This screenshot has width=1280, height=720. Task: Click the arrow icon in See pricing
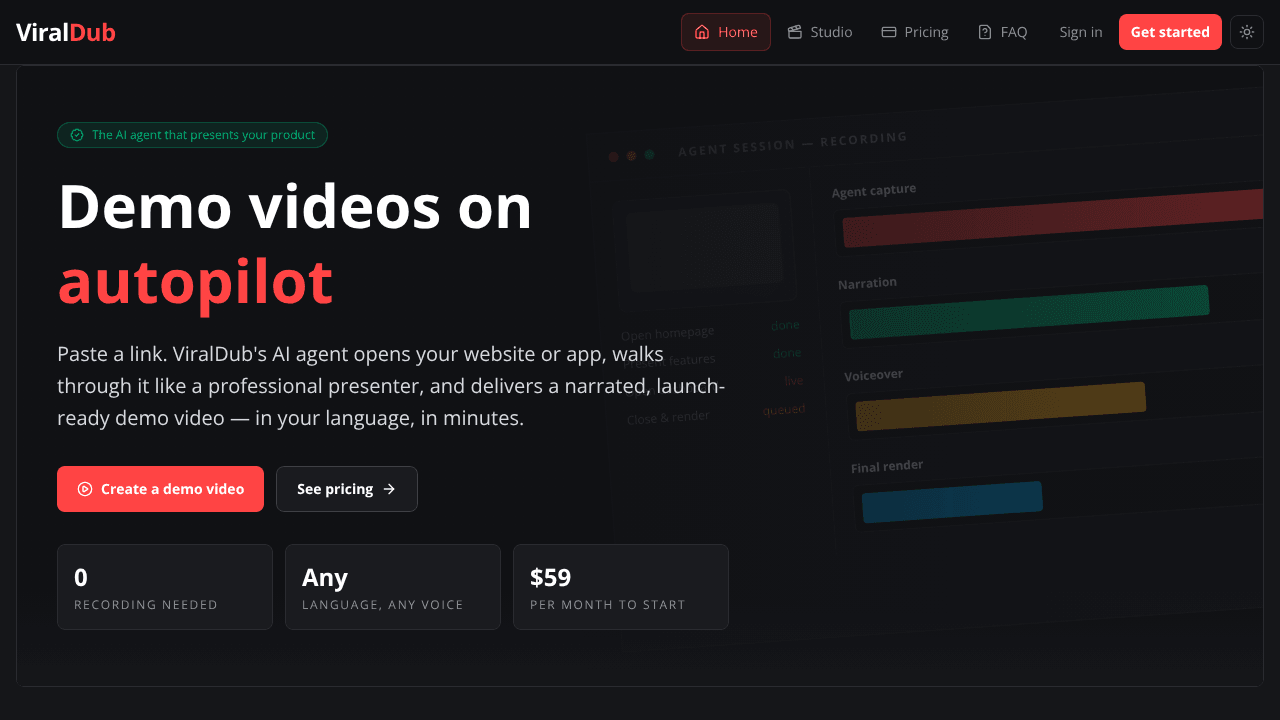(x=389, y=489)
